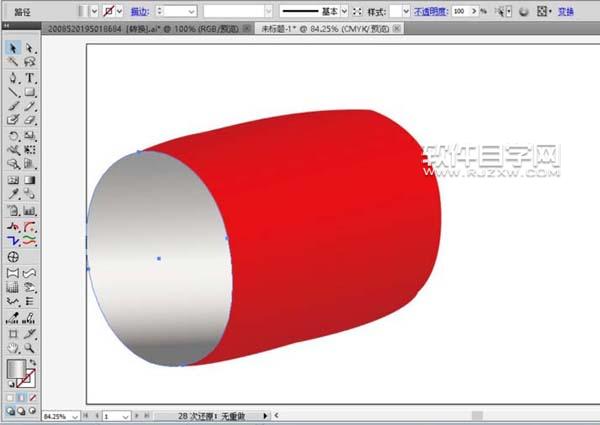Select the Pencil tool
The width and height of the screenshot is (600, 425).
pyautogui.click(x=29, y=106)
